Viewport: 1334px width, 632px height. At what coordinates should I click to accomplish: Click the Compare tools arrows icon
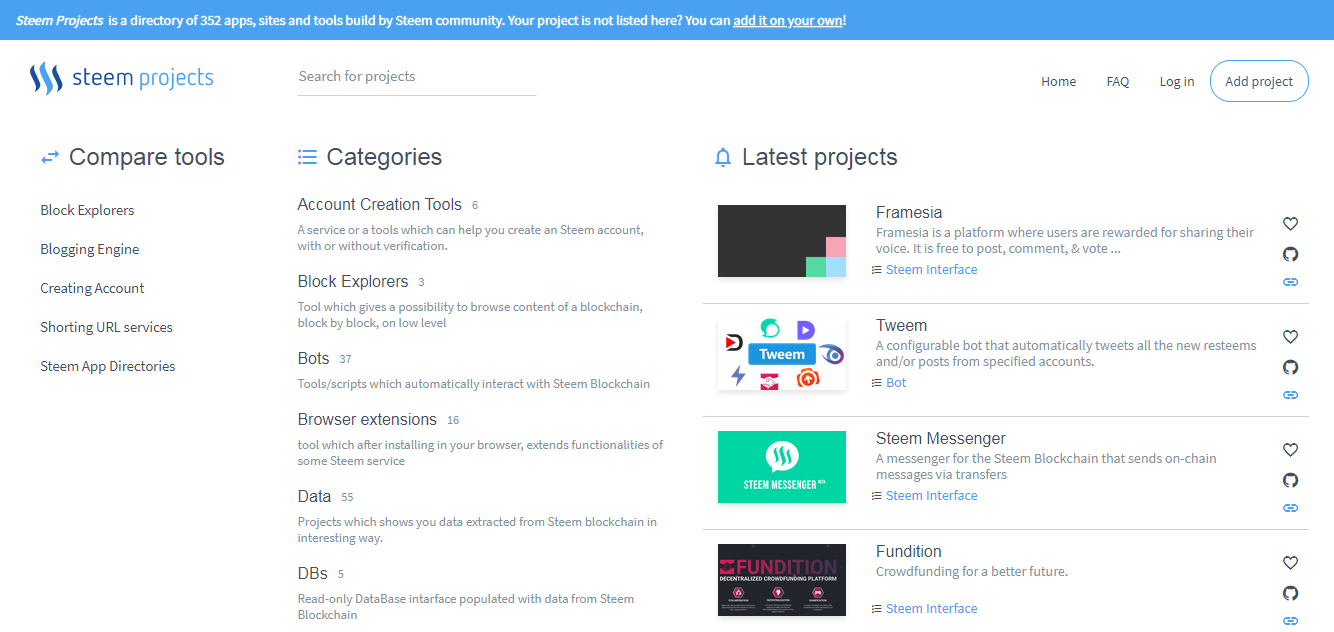50,157
